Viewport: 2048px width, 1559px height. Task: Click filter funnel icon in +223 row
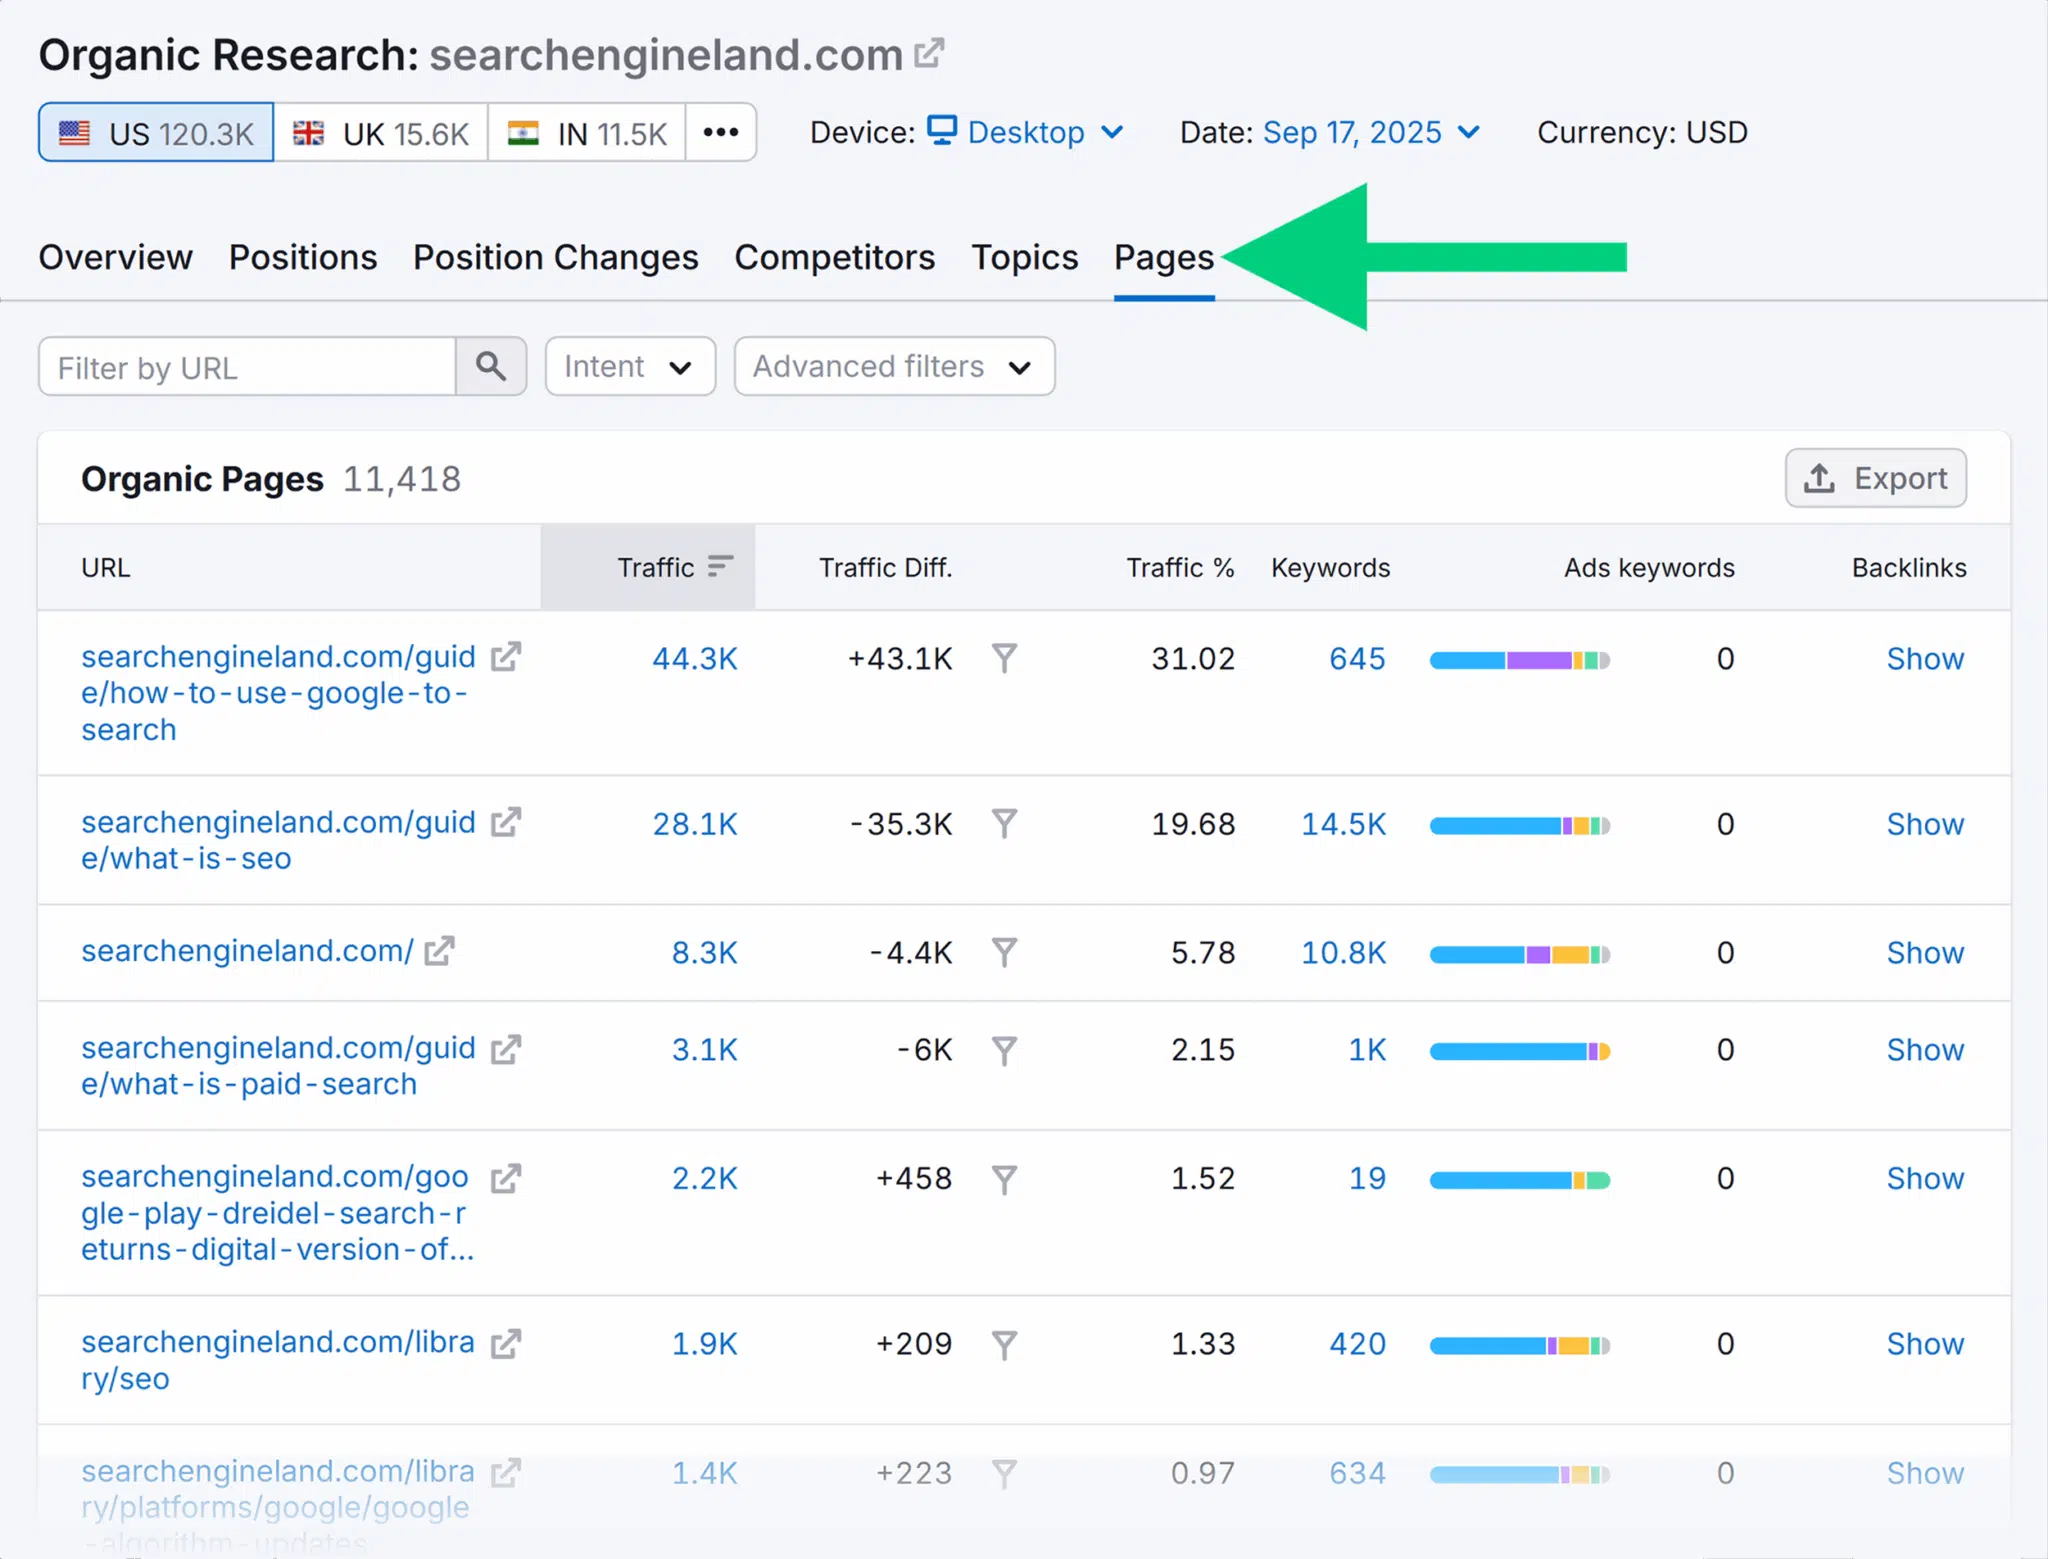pyautogui.click(x=1004, y=1473)
